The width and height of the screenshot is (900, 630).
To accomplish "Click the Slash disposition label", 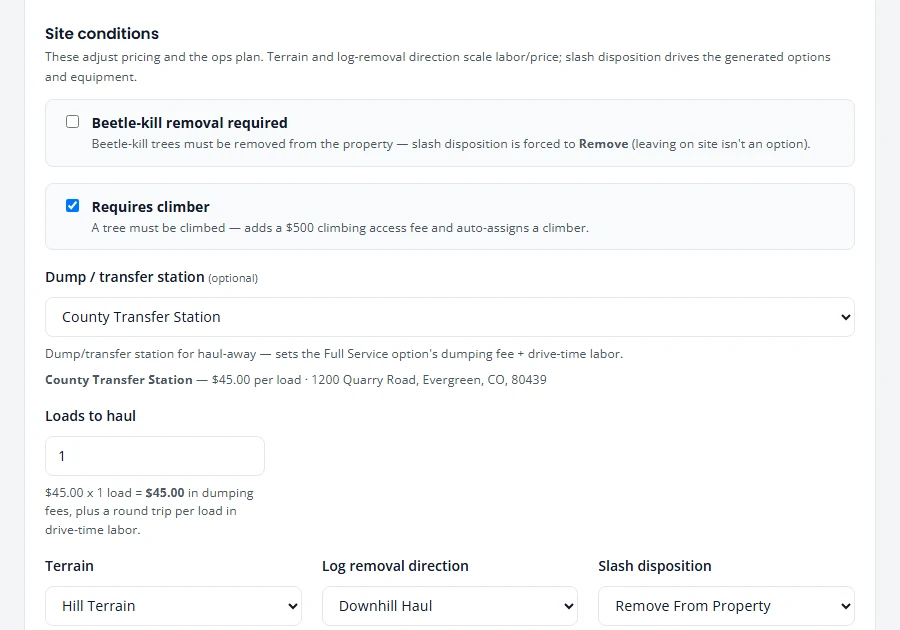I will pyautogui.click(x=655, y=566).
